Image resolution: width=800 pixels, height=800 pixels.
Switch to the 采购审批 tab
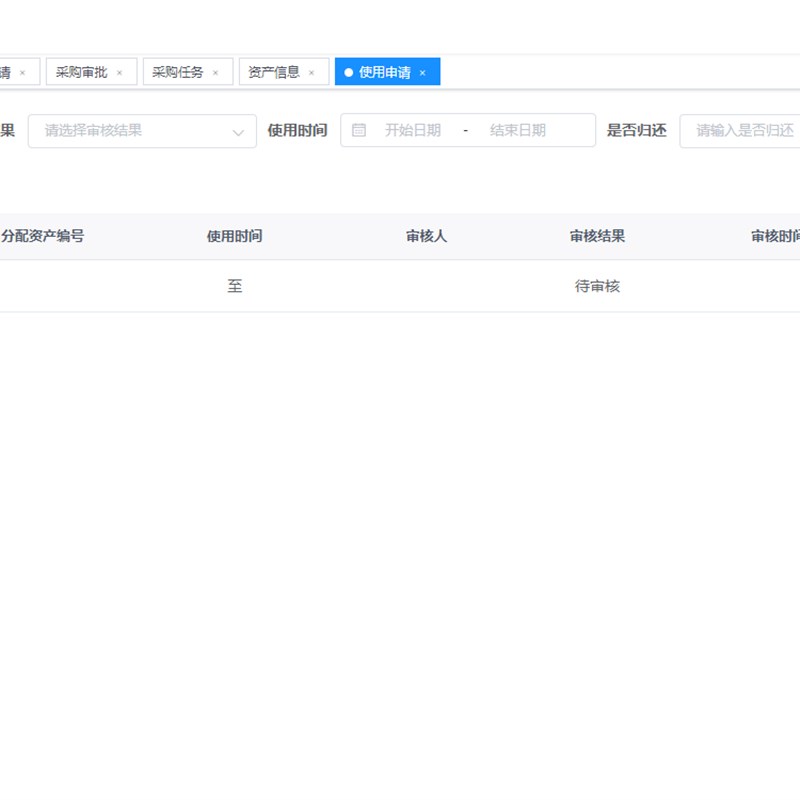coord(82,72)
